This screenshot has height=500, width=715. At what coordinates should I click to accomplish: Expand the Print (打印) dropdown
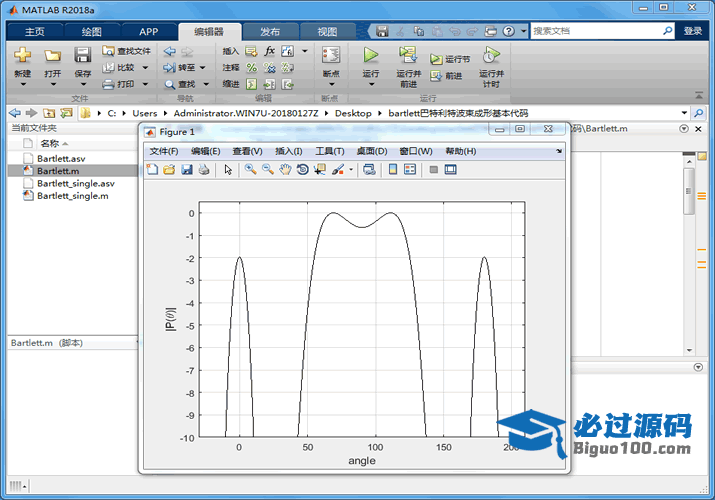(x=145, y=84)
